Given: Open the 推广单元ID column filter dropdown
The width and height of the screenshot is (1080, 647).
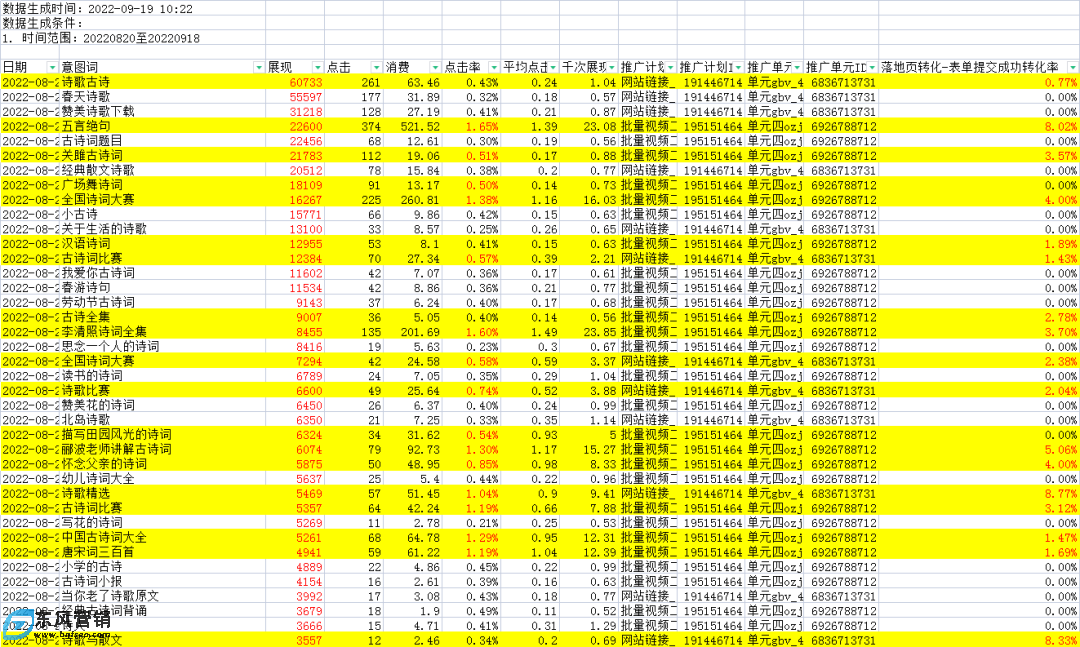Looking at the screenshot, I should click(x=871, y=67).
